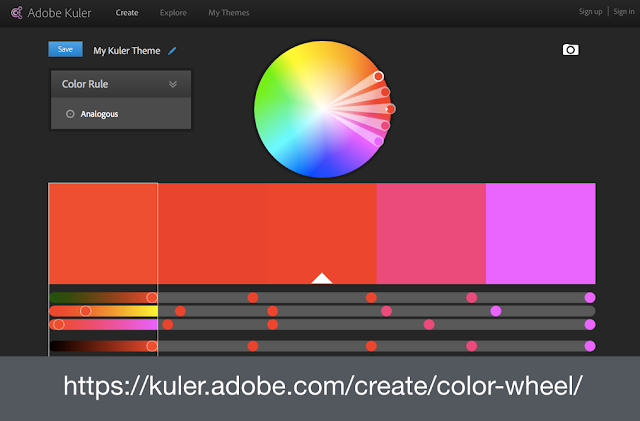Click the violet handle on the second slider row
Screen dimensions: 640x421
pyautogui.click(x=496, y=311)
